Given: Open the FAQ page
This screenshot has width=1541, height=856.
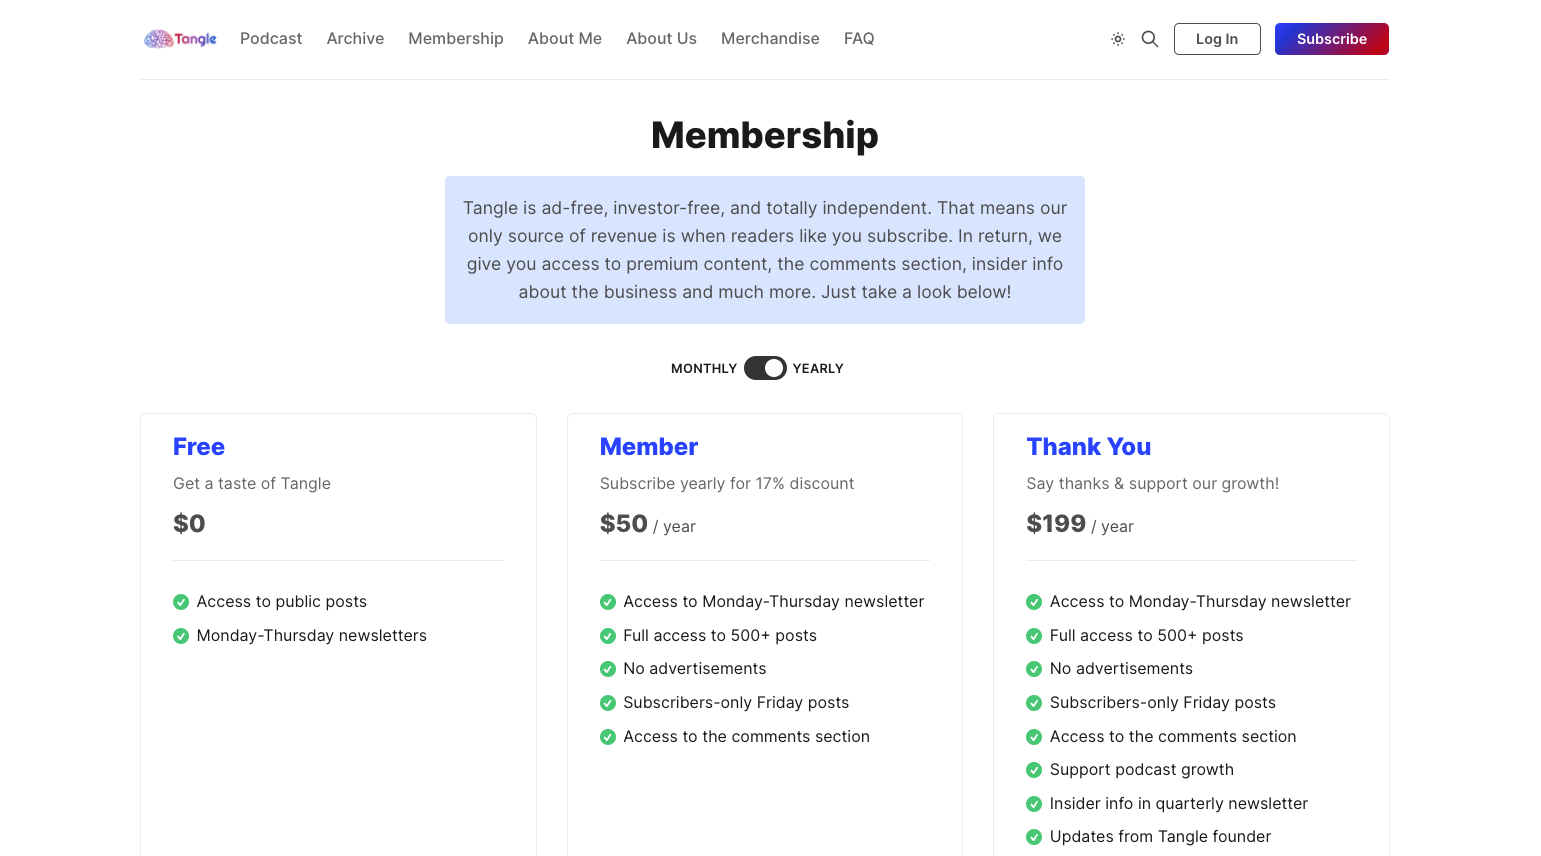Looking at the screenshot, I should click(859, 38).
